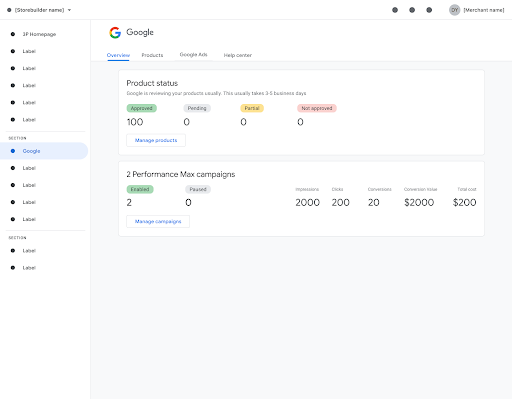Click the last header dot icon before avatar

(x=429, y=10)
